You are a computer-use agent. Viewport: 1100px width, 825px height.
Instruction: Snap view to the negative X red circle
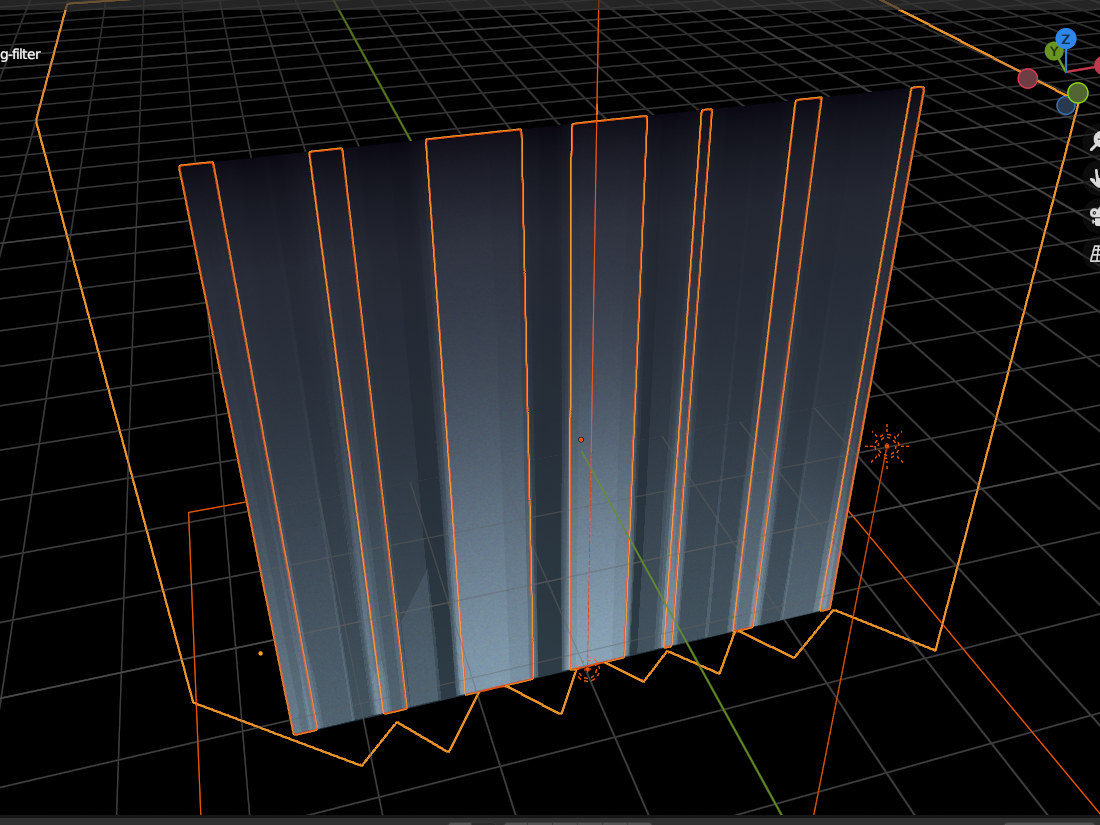(1028, 78)
